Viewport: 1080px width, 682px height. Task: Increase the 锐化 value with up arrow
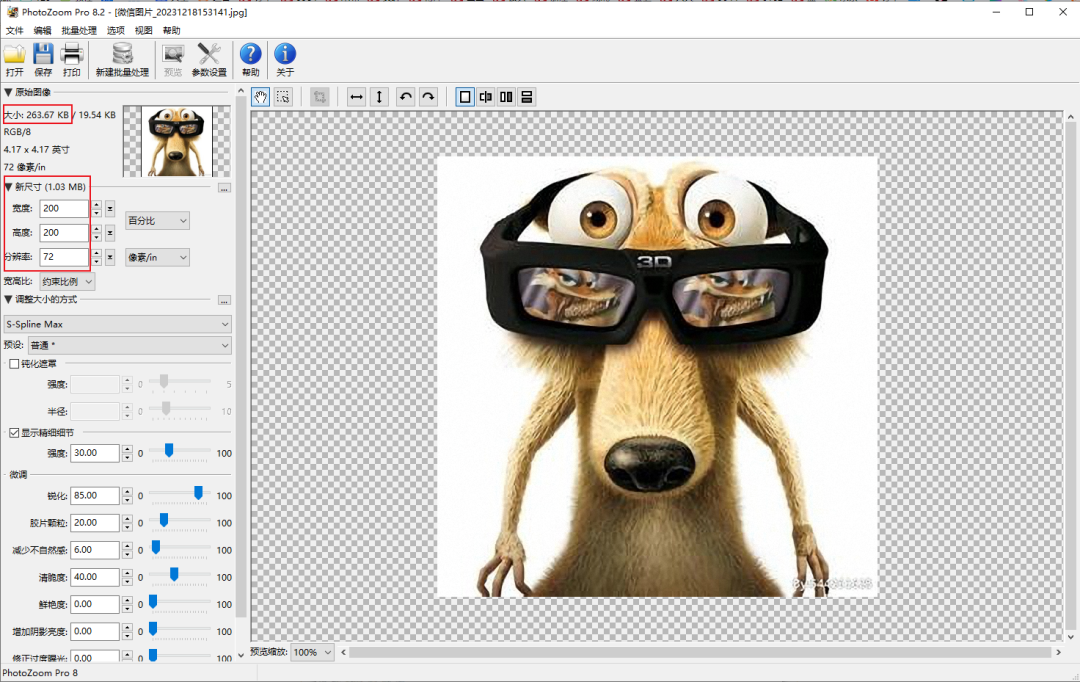pos(127,491)
